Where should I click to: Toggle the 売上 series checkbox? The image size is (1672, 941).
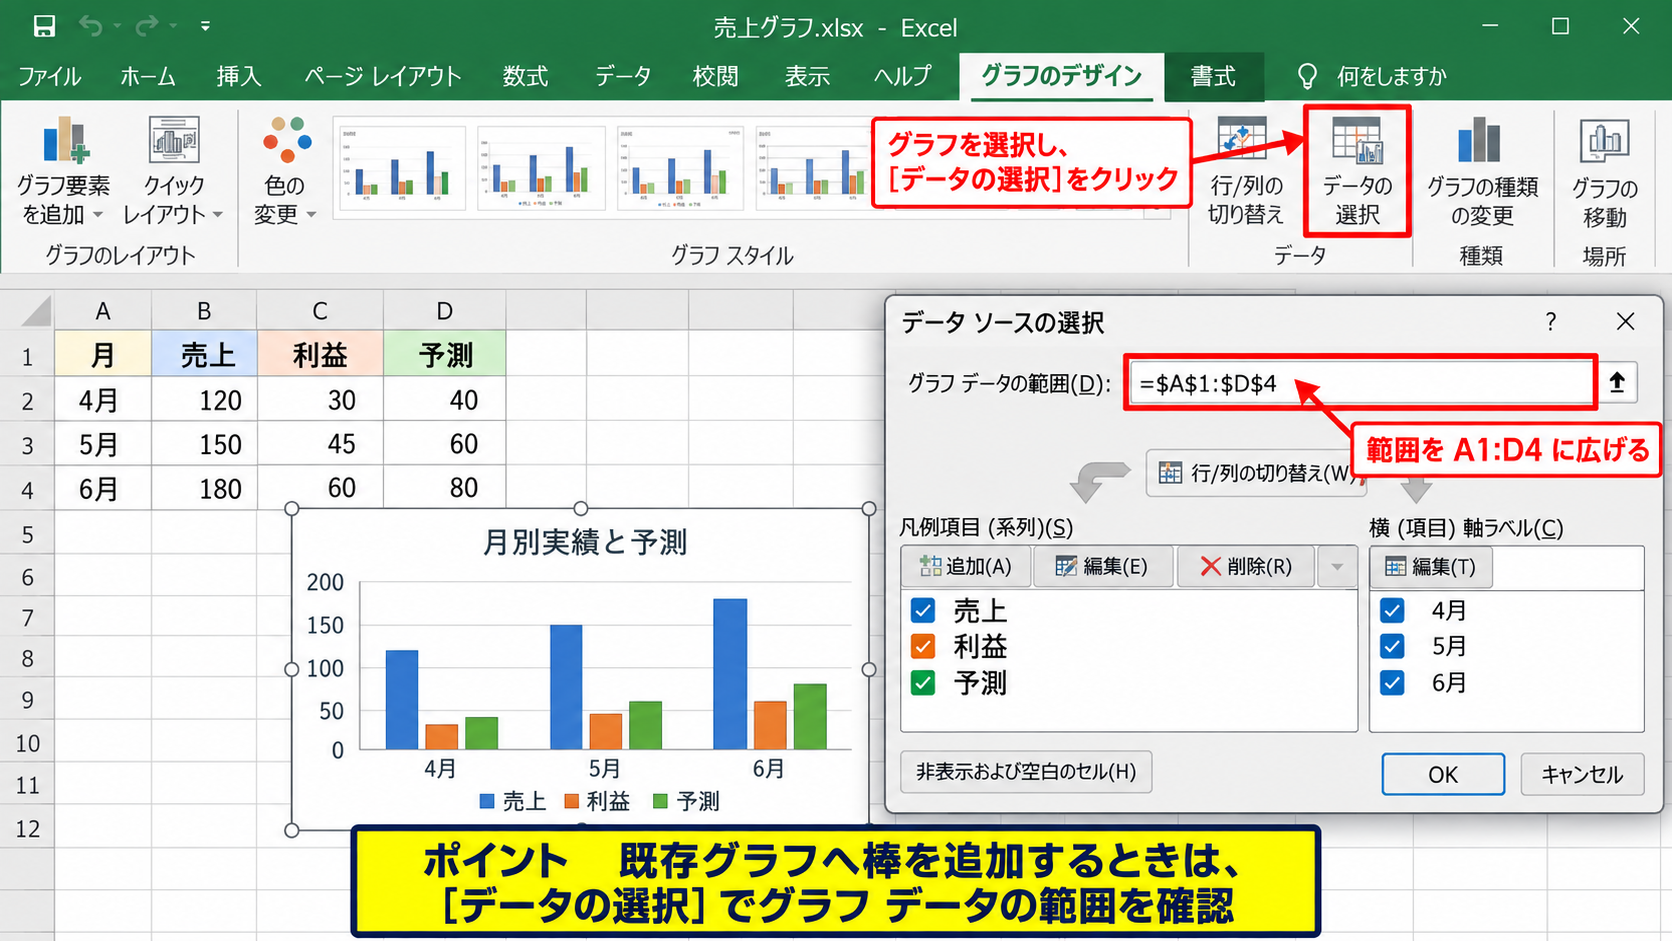pyautogui.click(x=923, y=610)
